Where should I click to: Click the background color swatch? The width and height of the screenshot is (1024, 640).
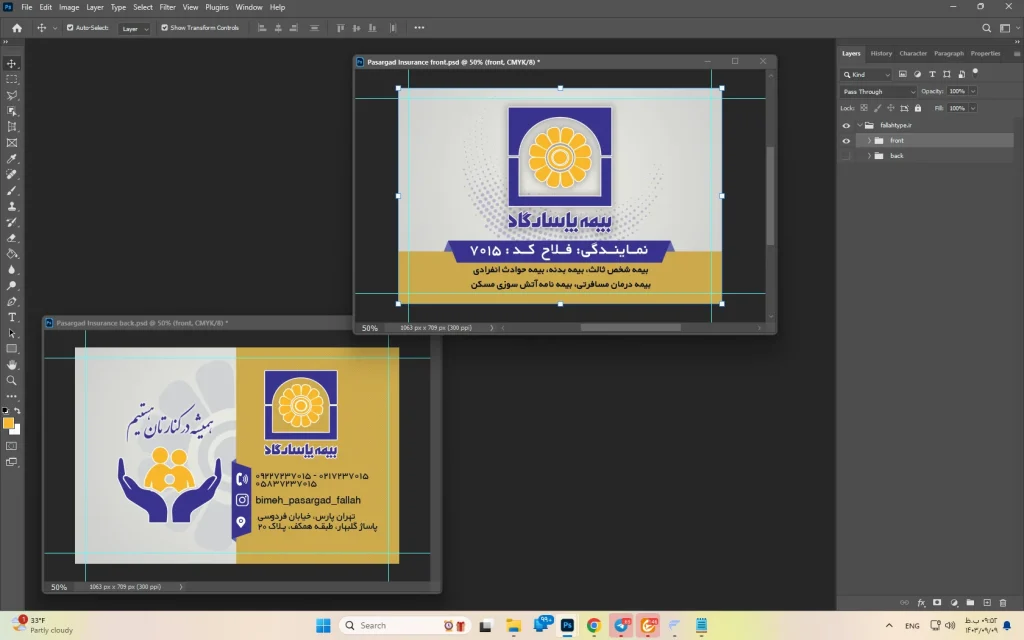(x=16, y=430)
